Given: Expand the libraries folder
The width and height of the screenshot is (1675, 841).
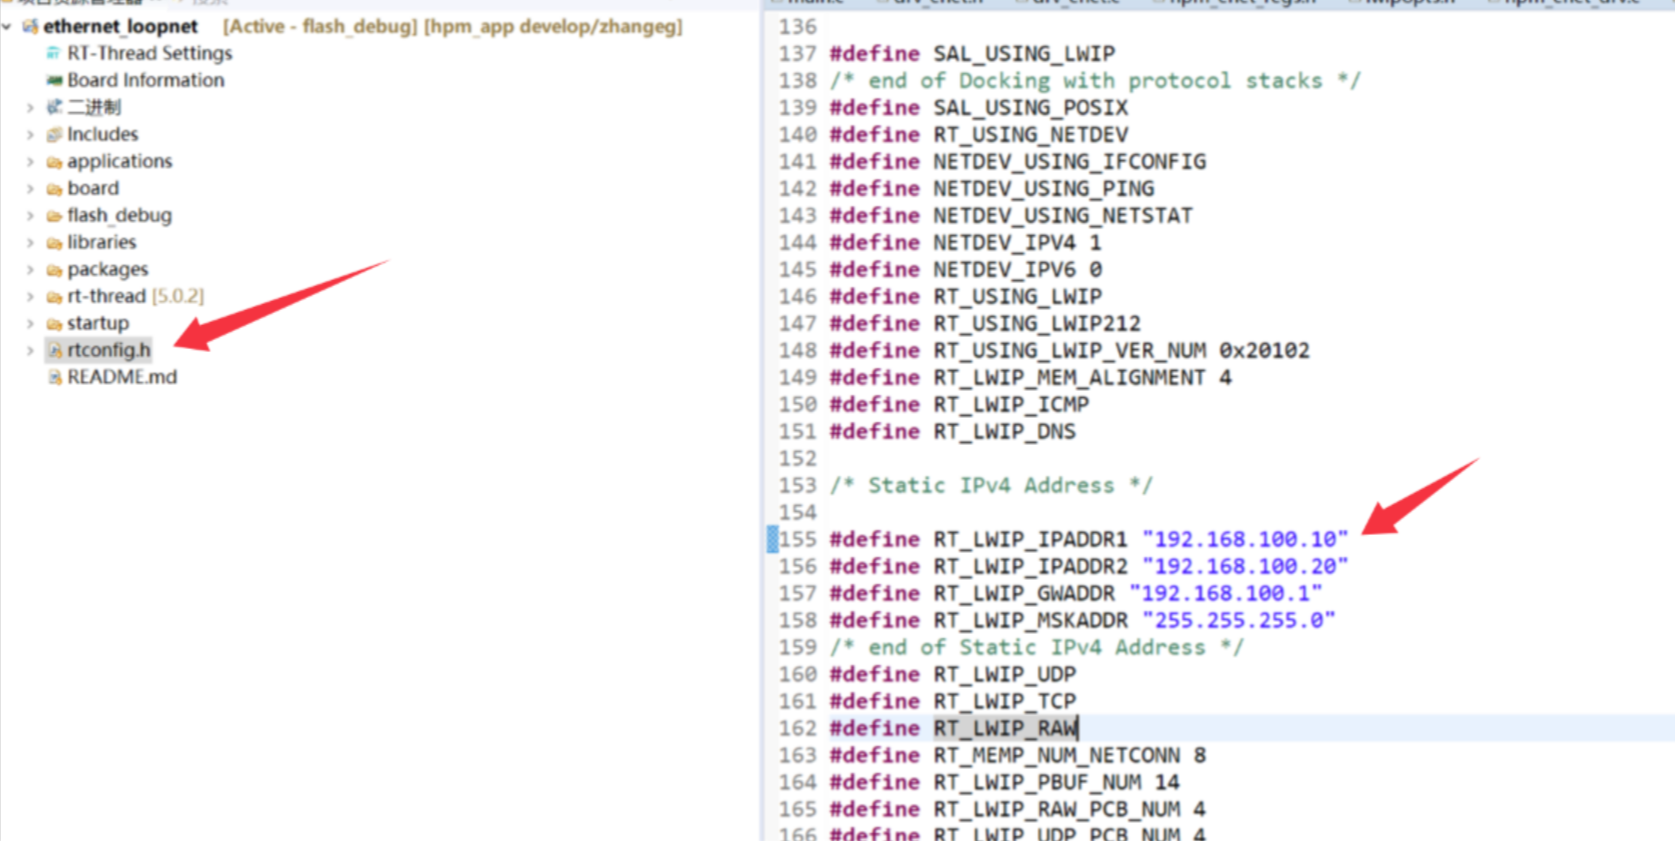Looking at the screenshot, I should pyautogui.click(x=30, y=242).
